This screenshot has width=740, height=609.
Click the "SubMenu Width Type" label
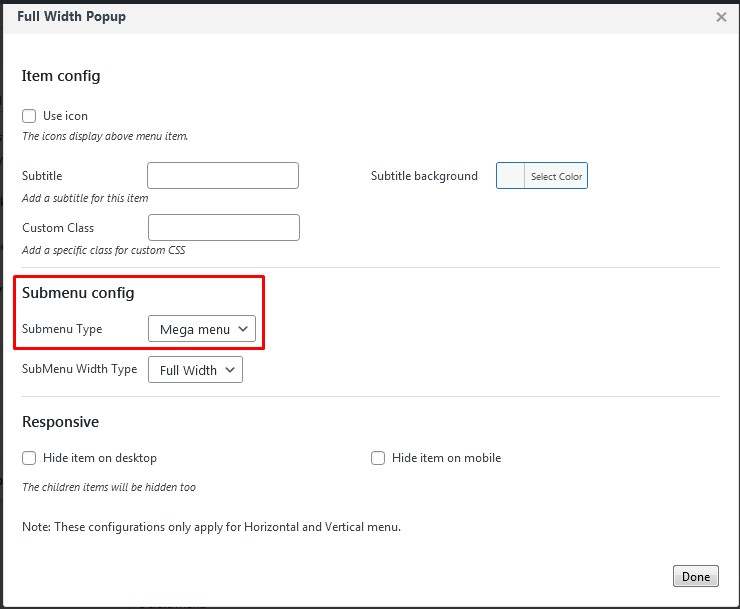[x=79, y=369]
